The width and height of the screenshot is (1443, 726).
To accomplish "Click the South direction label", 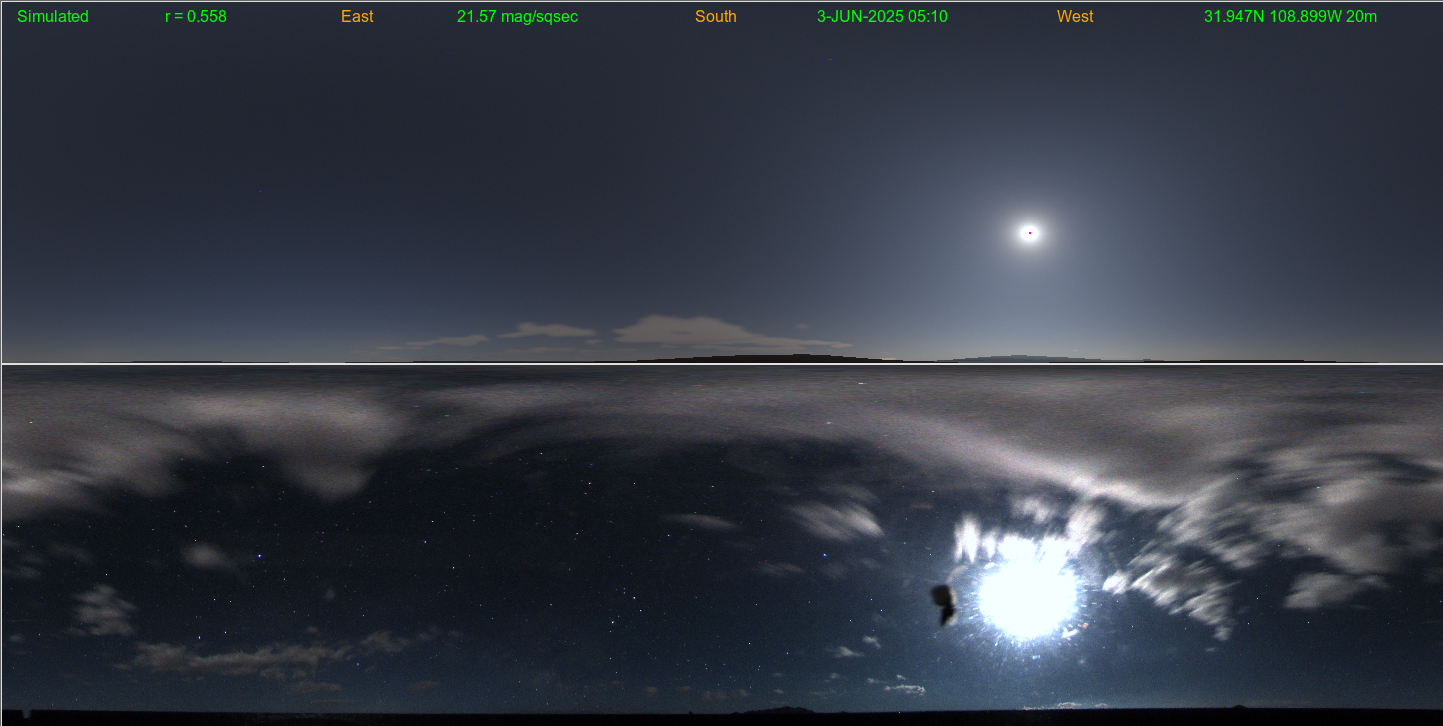I will coord(716,17).
